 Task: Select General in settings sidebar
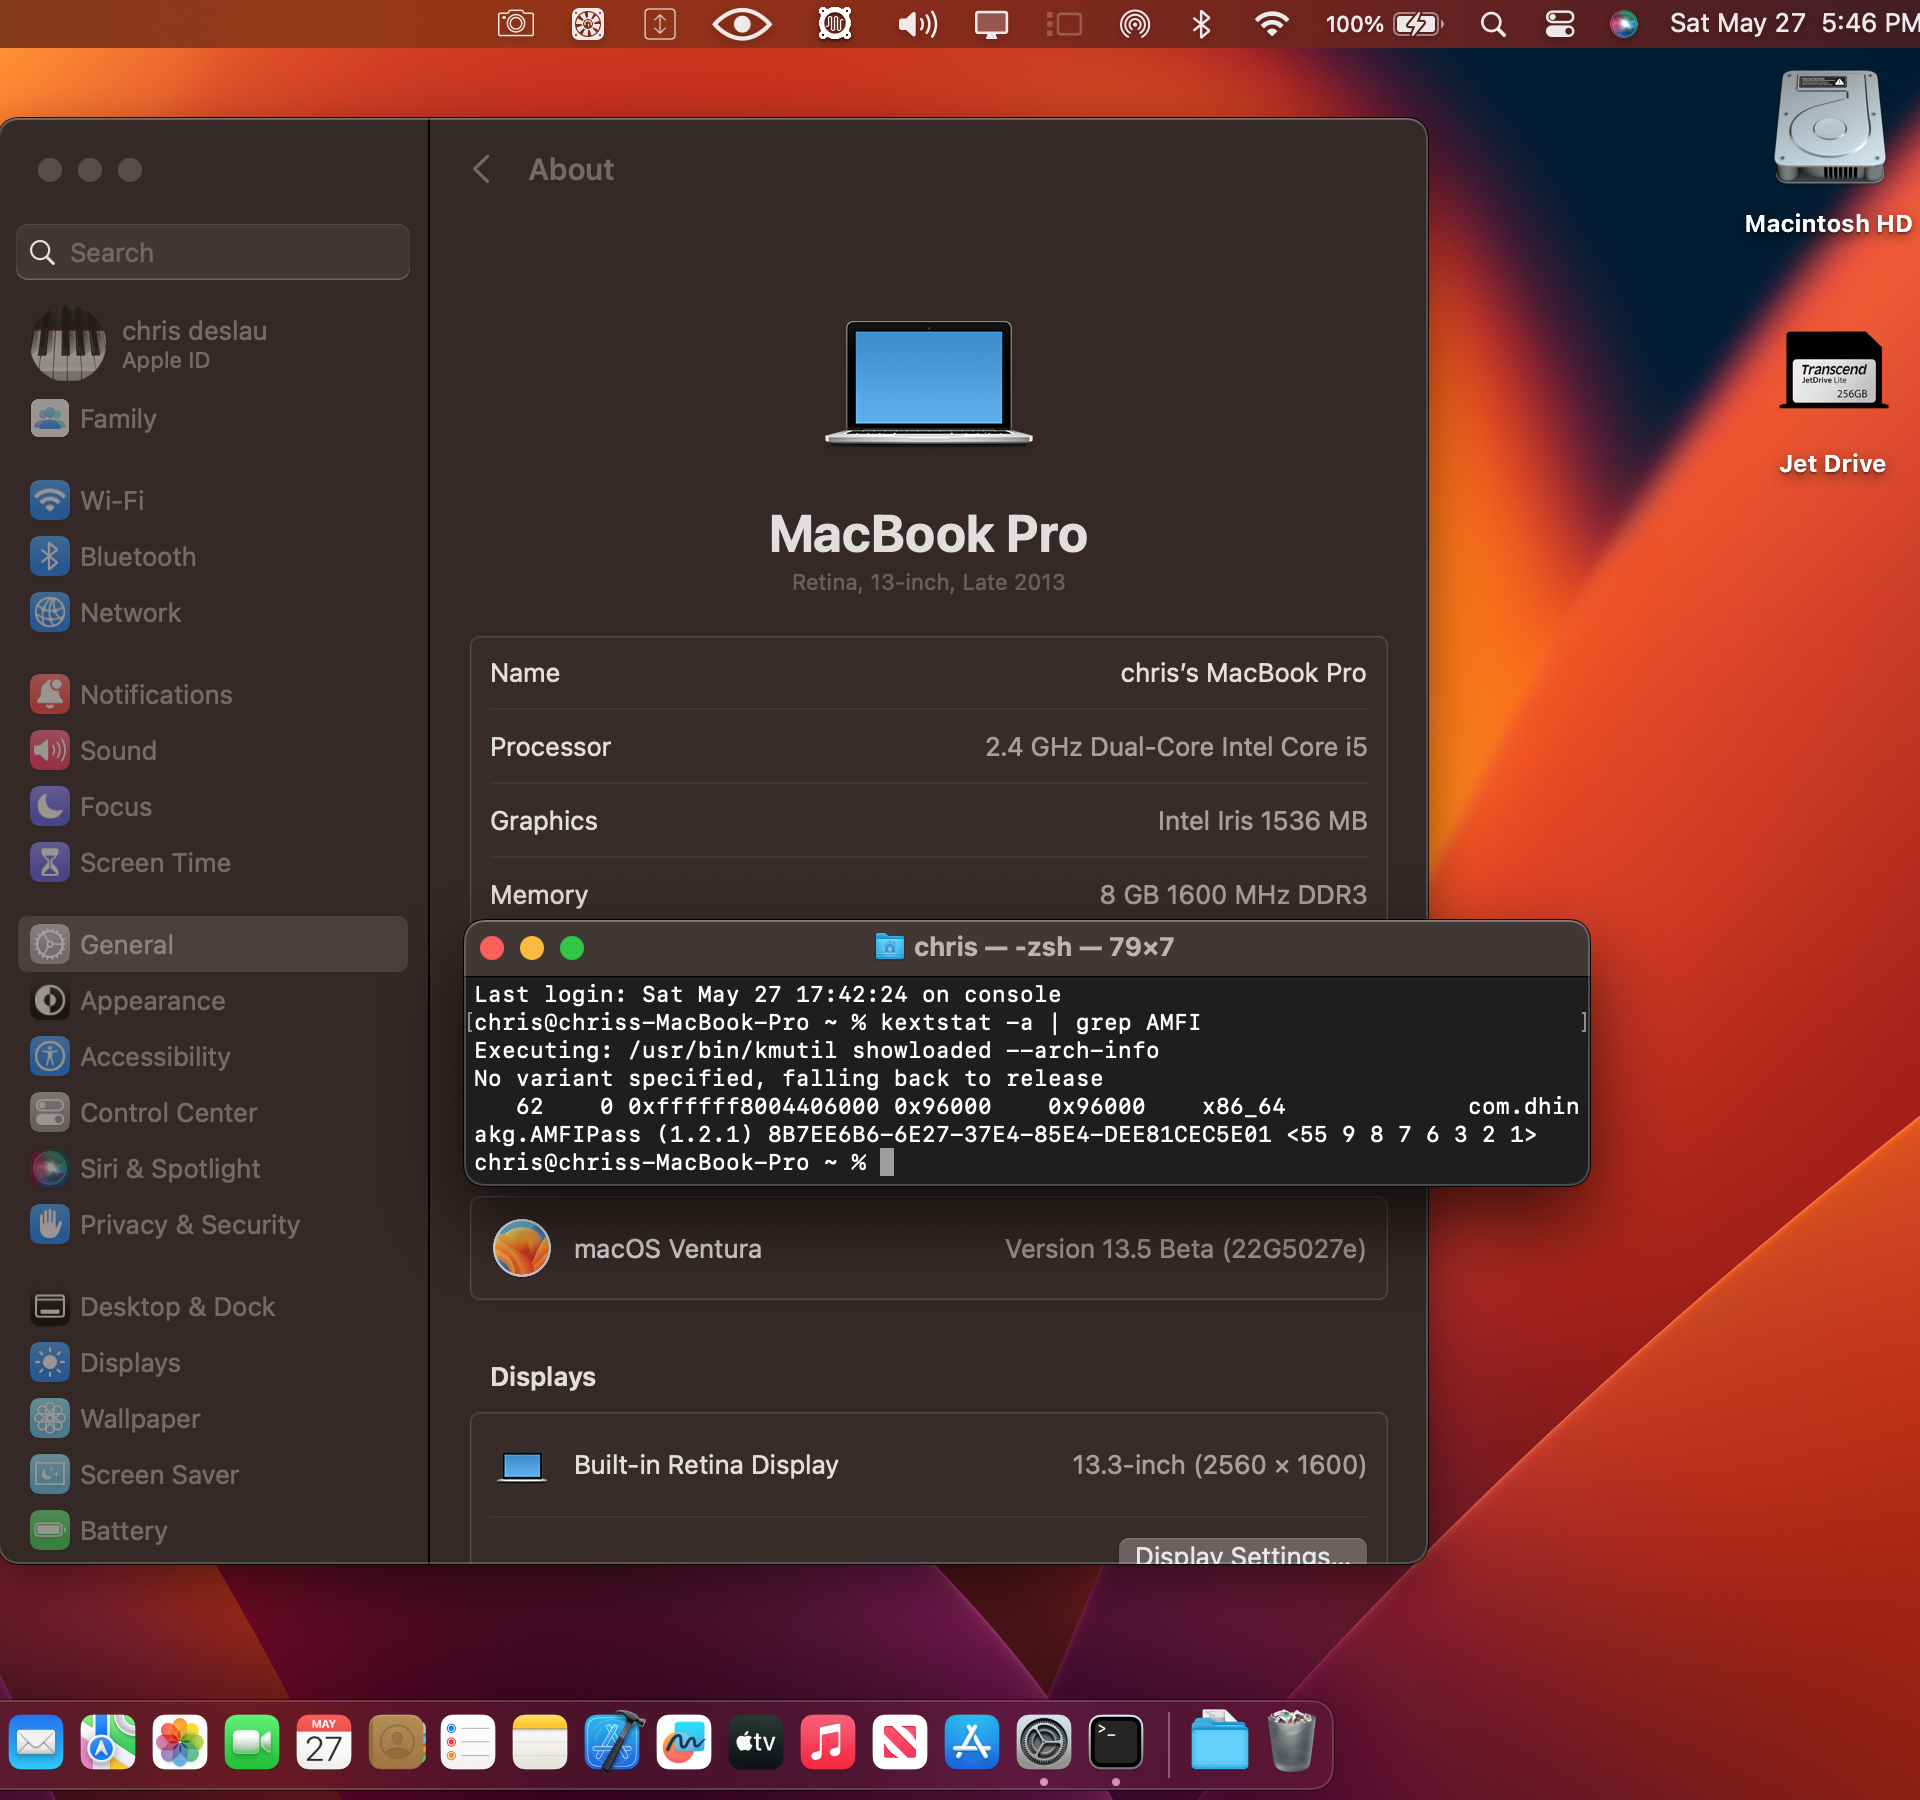point(126,944)
